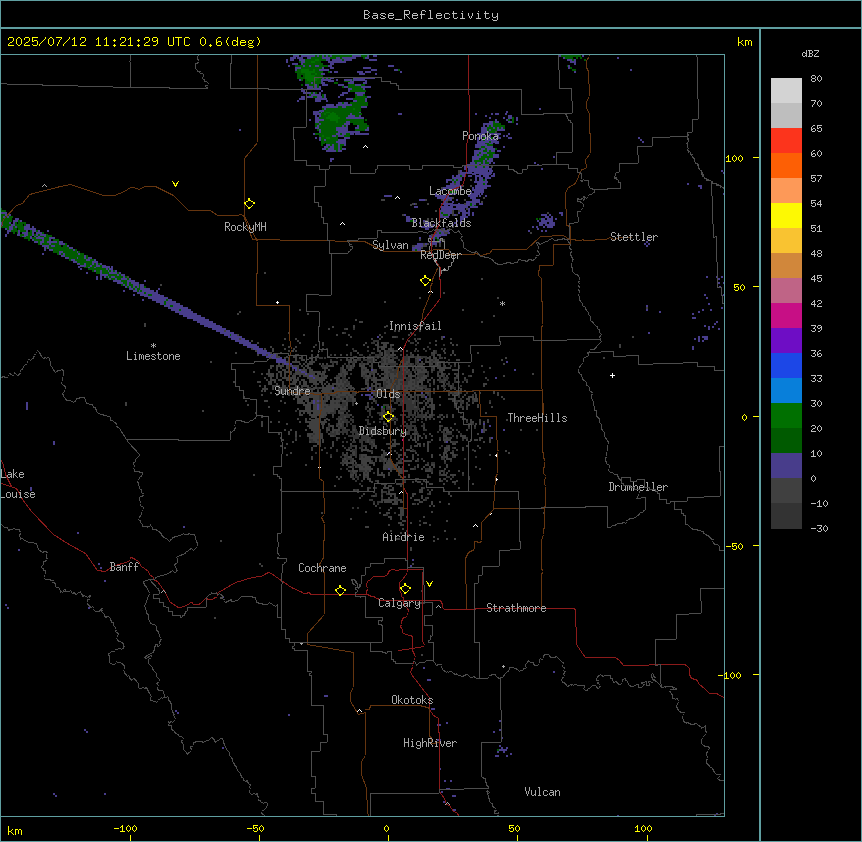Click the HighRiver town label
Screen dimensions: 862x842
pyautogui.click(x=430, y=743)
